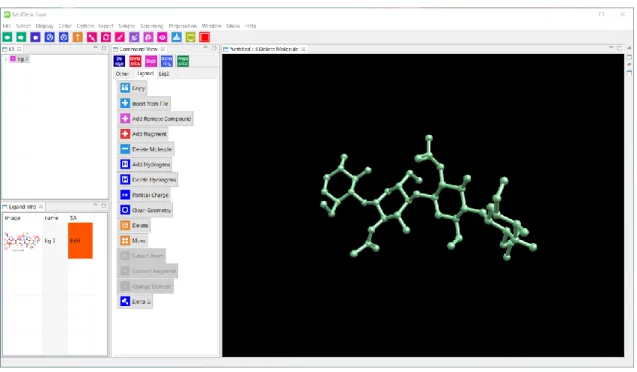Click the green left-arrow toolbar icon
This screenshot has height=372, width=637.
click(x=7, y=37)
